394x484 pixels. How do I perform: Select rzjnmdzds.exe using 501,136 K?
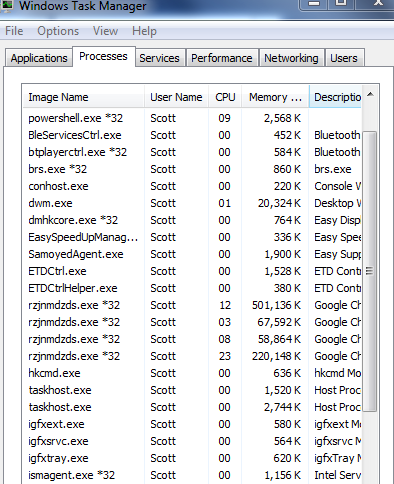[192, 305]
